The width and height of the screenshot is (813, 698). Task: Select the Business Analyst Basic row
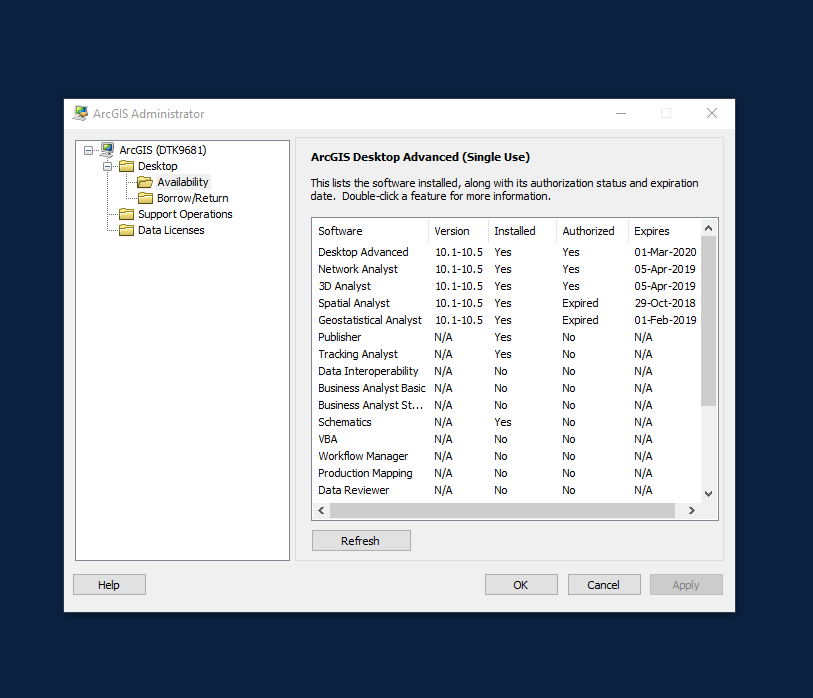pos(507,388)
